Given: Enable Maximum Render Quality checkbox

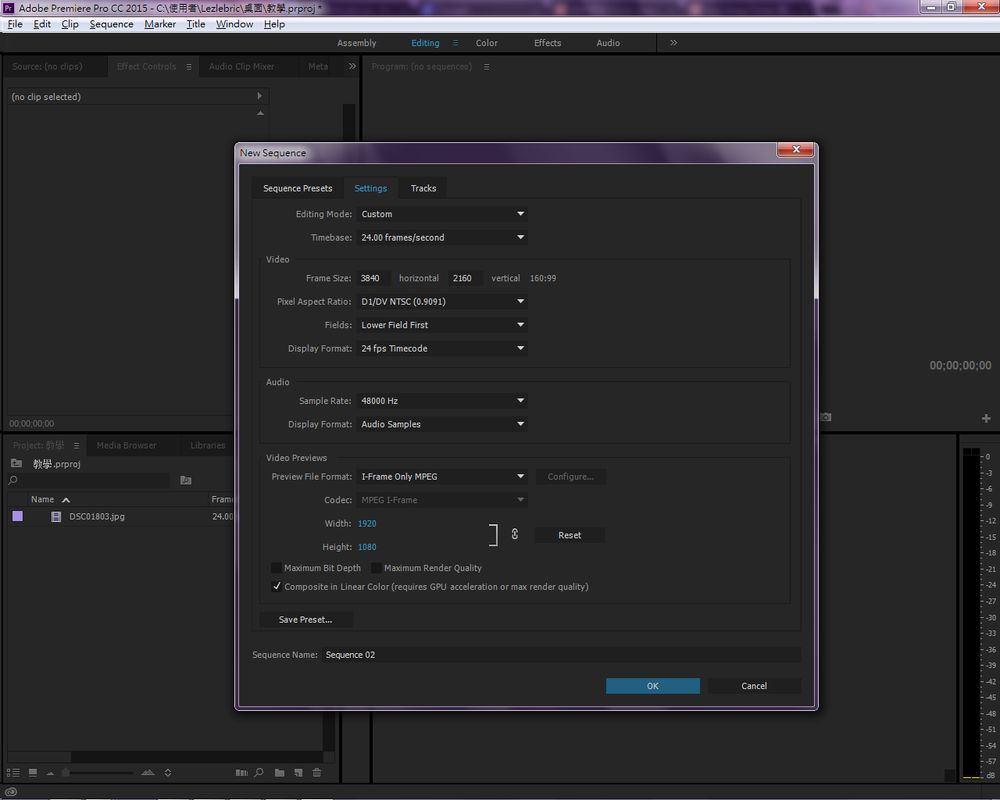Looking at the screenshot, I should 376,568.
